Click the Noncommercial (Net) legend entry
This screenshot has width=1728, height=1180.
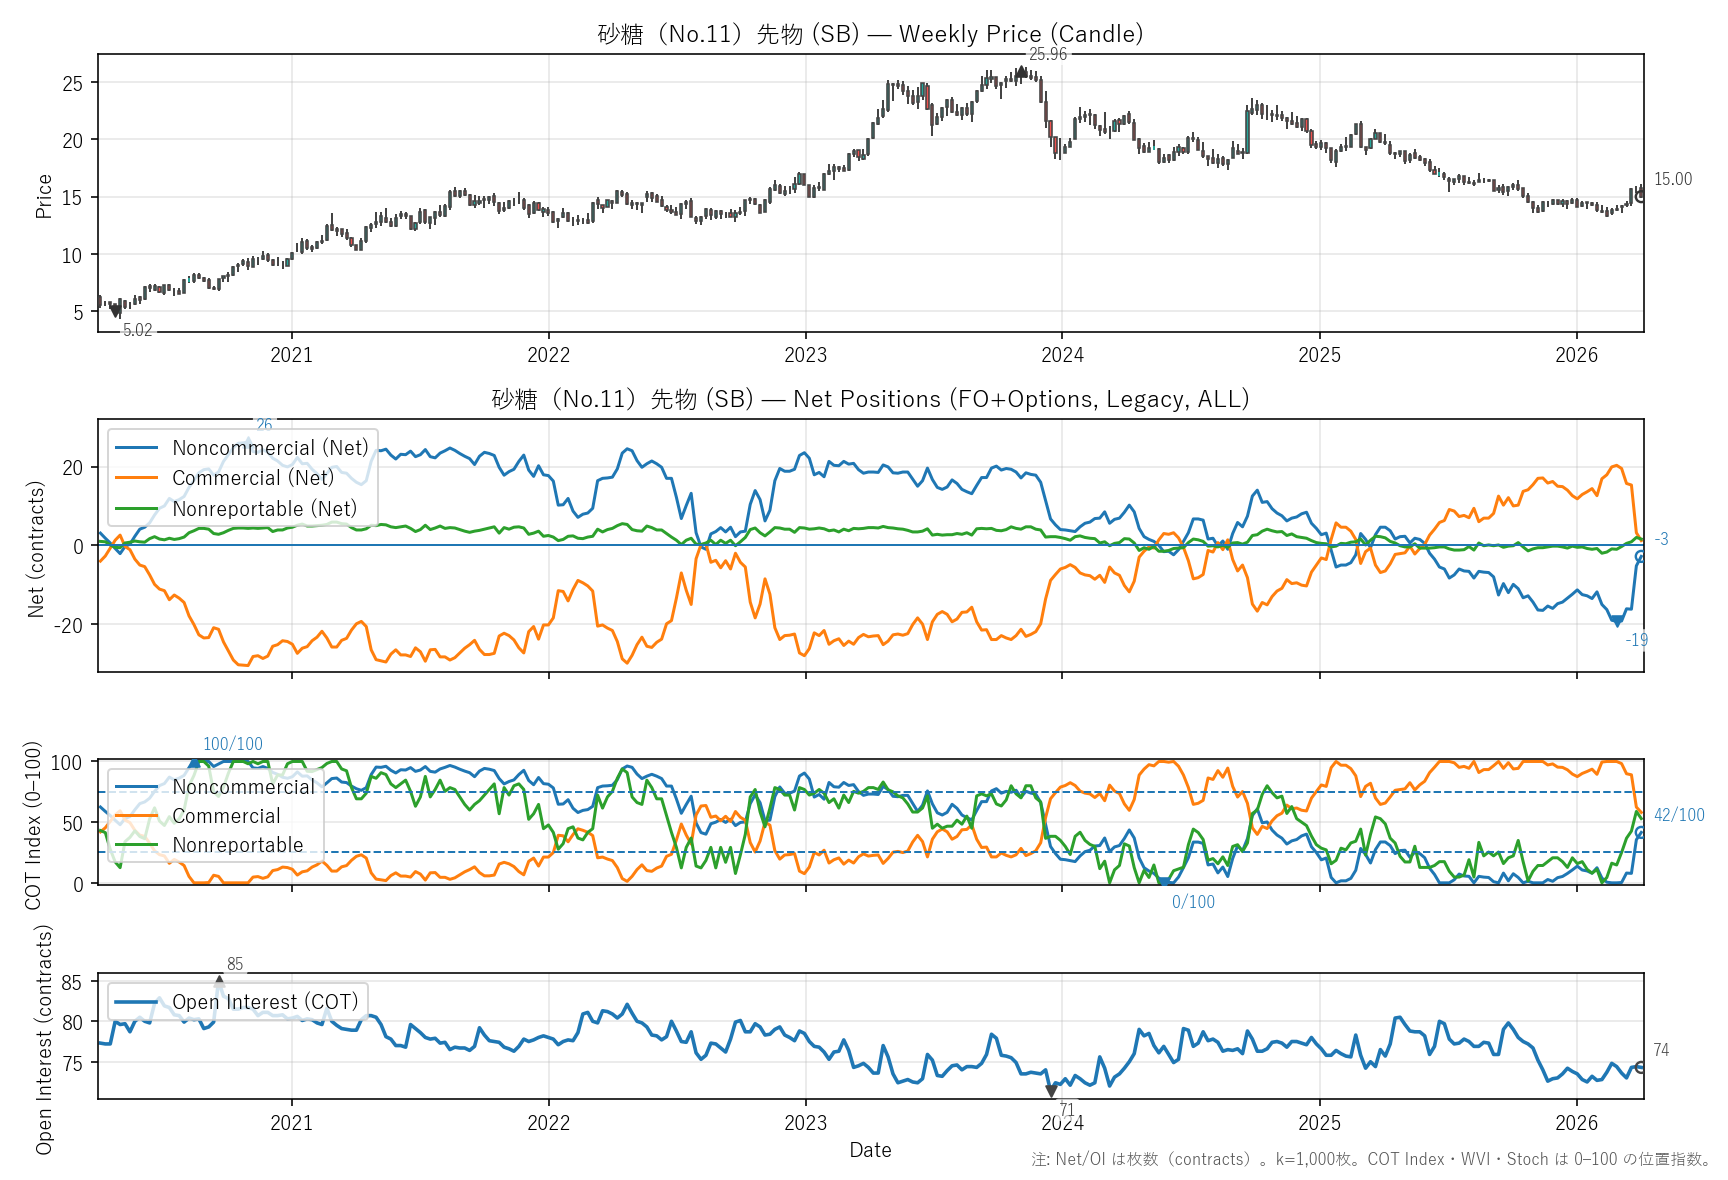pyautogui.click(x=269, y=448)
